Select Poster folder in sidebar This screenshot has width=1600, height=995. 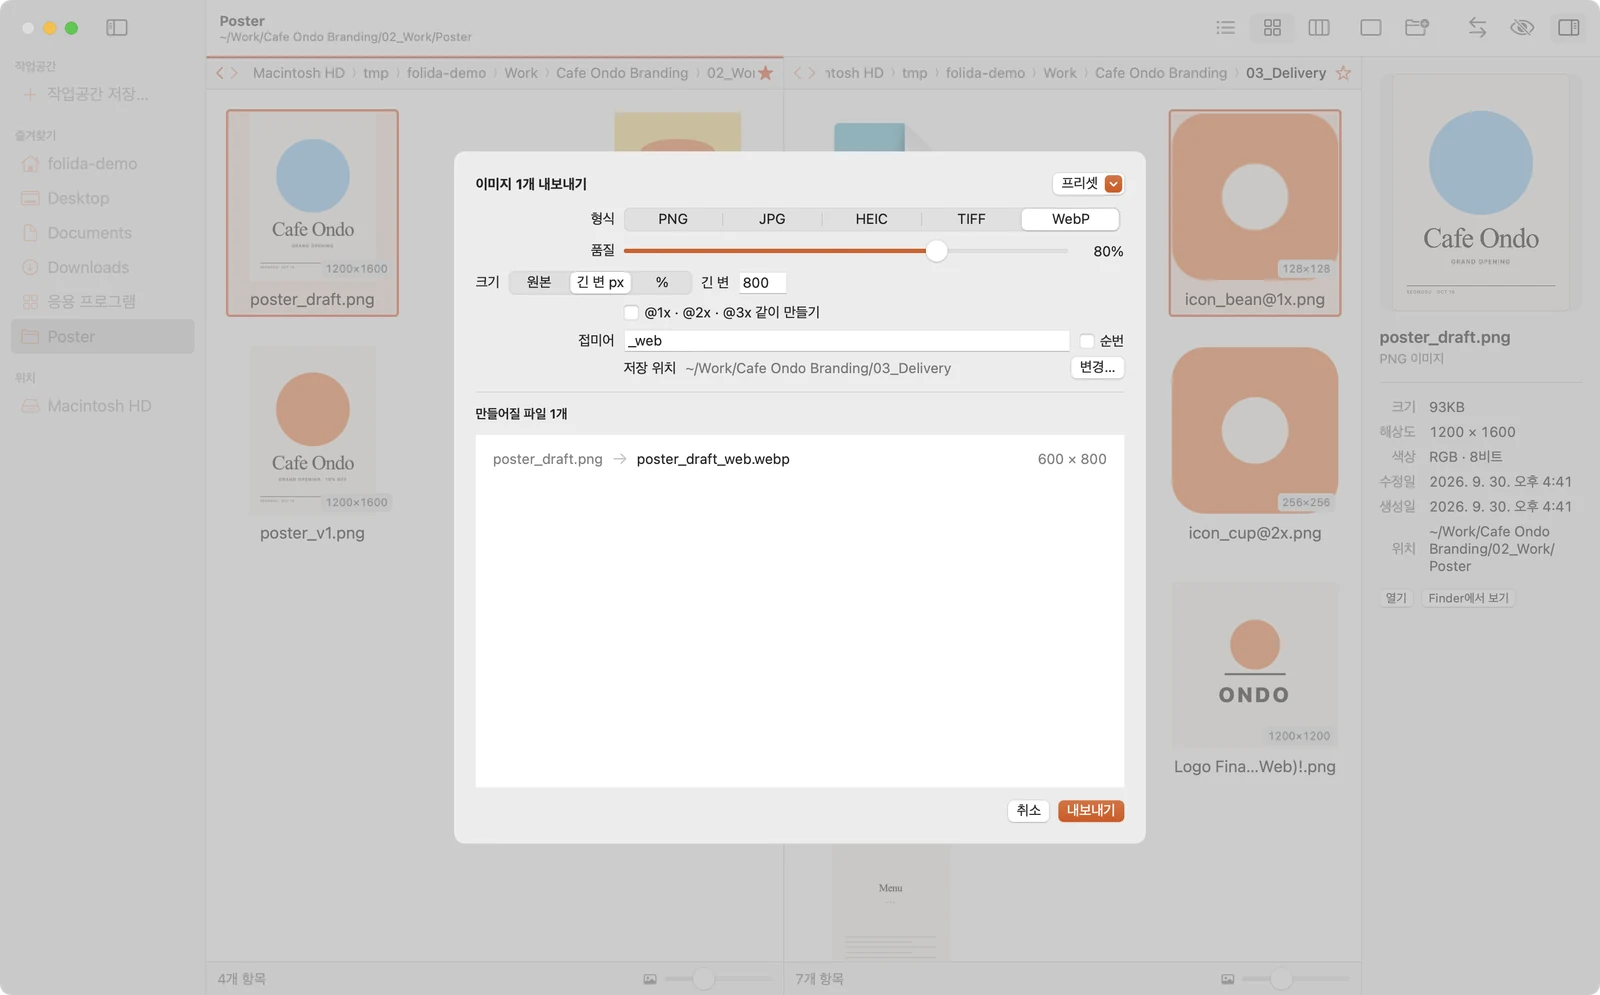102,337
